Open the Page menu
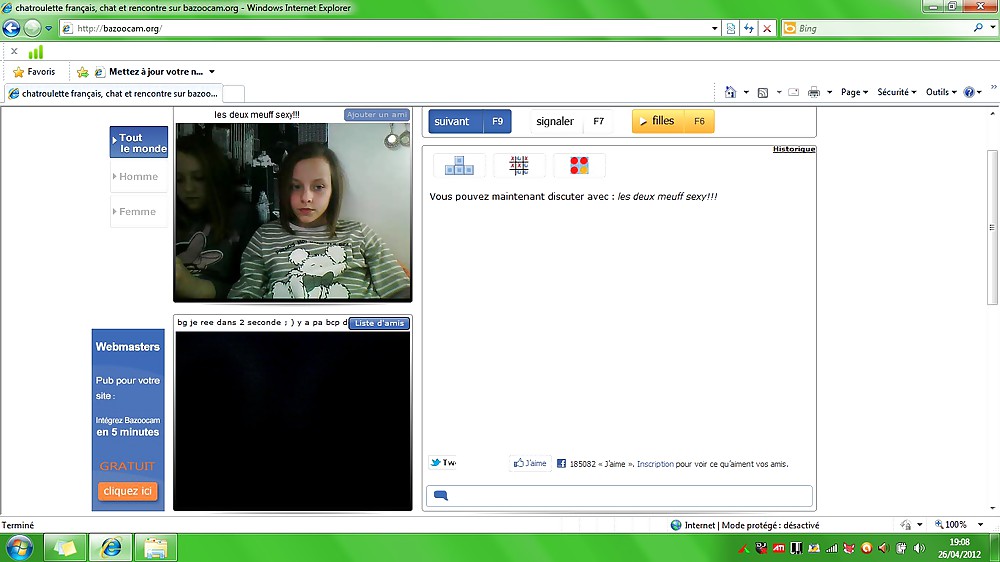Image resolution: width=1000 pixels, height=562 pixels. (x=854, y=92)
